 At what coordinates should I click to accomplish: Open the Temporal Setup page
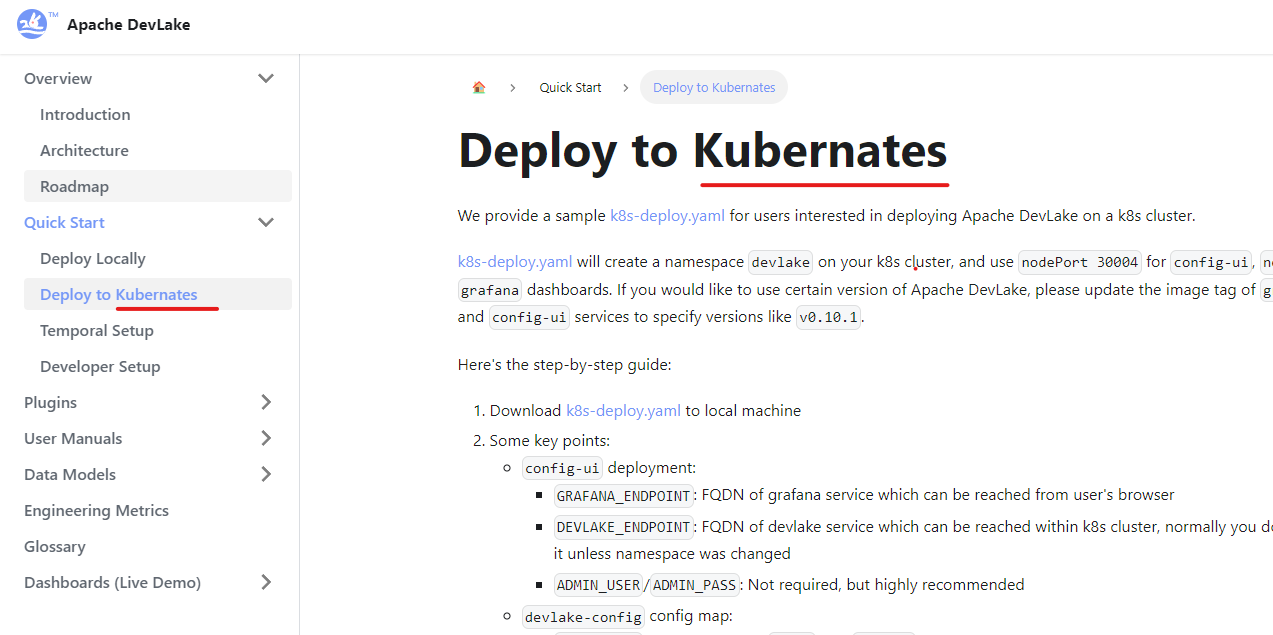point(97,330)
